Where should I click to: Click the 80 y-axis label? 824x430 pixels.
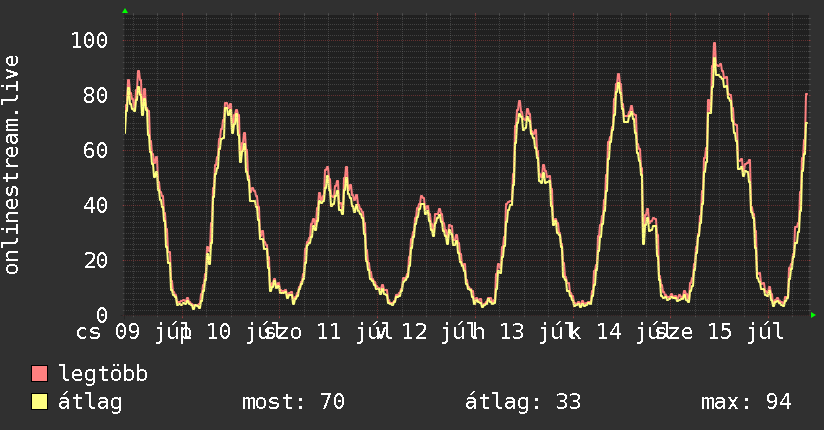click(x=96, y=96)
